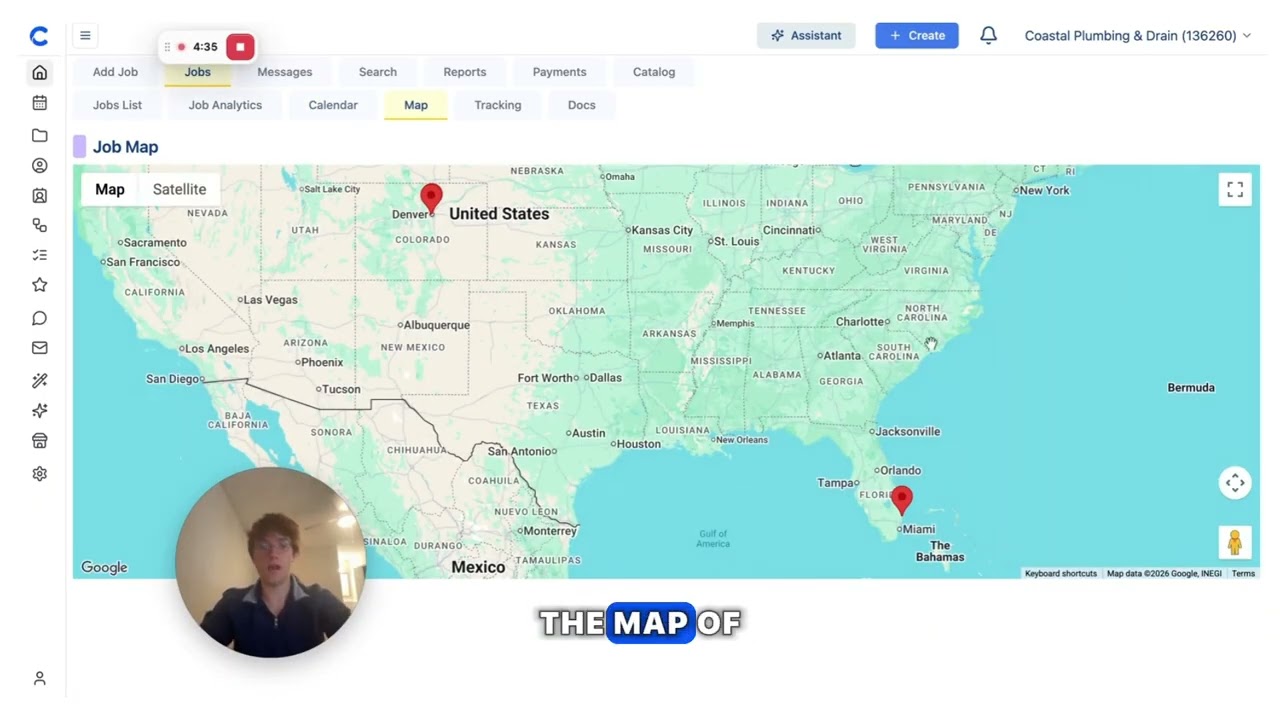Click the Albuquerque label on the map

click(437, 325)
